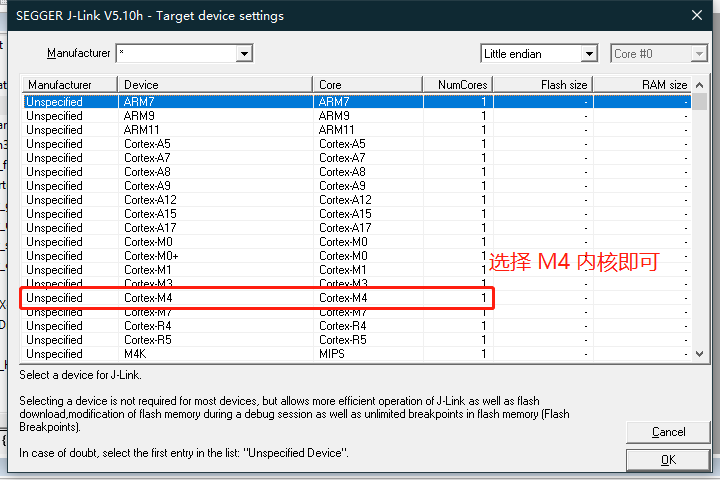
Task: Open the Core #0 dropdown
Action: [699, 53]
